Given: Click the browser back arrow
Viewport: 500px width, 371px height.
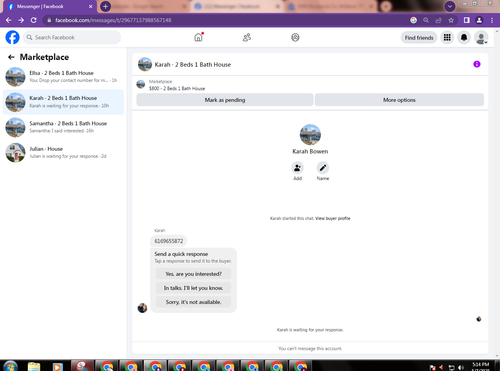Looking at the screenshot, I should pyautogui.click(x=9, y=20).
